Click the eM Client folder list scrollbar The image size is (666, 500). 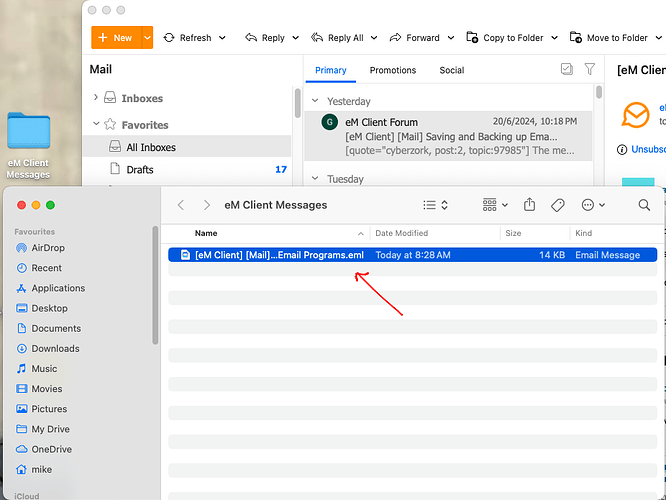point(297,103)
